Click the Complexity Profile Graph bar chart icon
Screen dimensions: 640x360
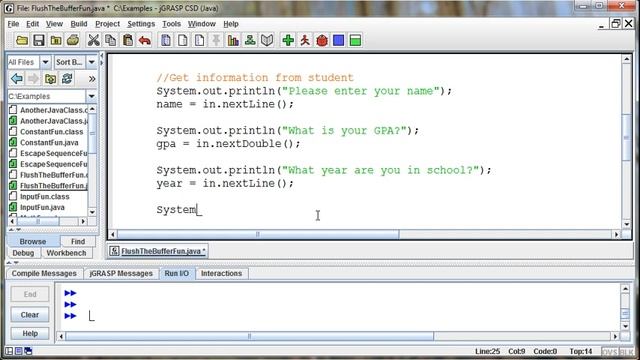click(233, 40)
